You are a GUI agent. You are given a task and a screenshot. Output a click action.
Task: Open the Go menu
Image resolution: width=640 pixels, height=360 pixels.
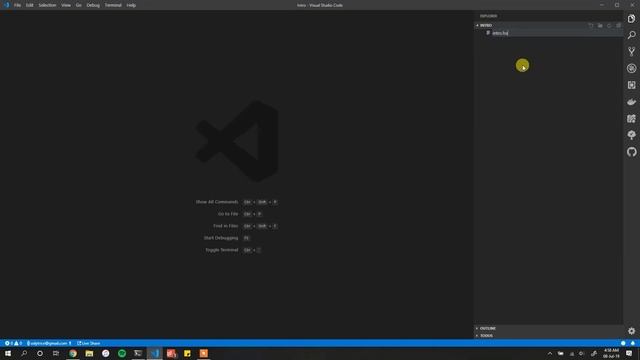[x=78, y=5]
